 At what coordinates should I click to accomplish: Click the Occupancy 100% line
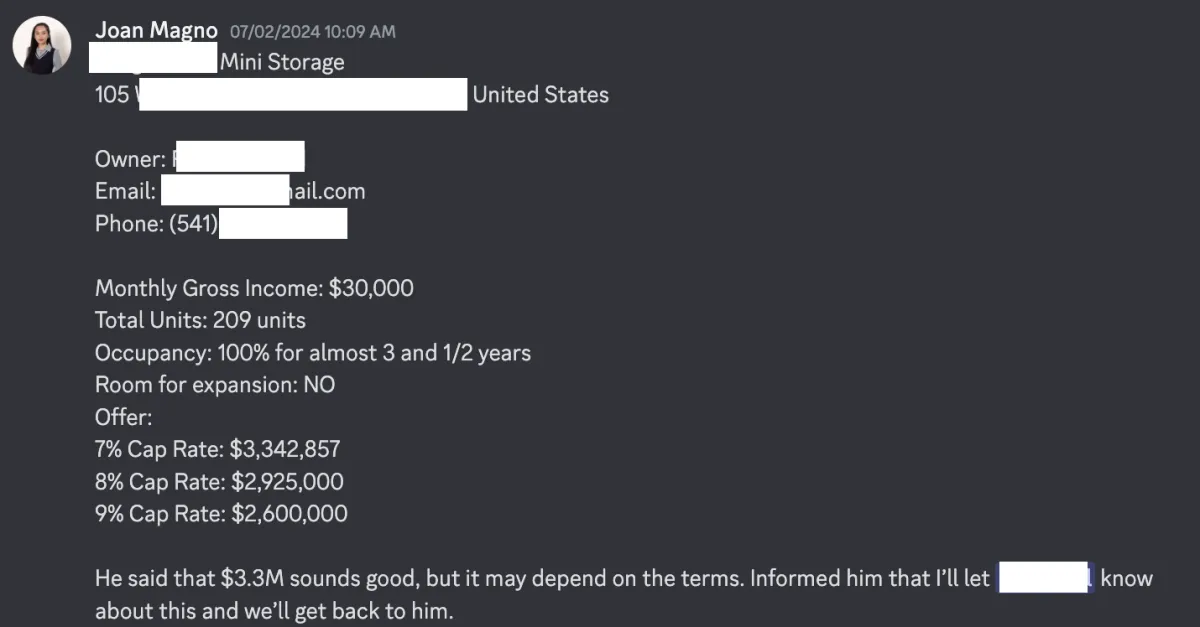(313, 353)
